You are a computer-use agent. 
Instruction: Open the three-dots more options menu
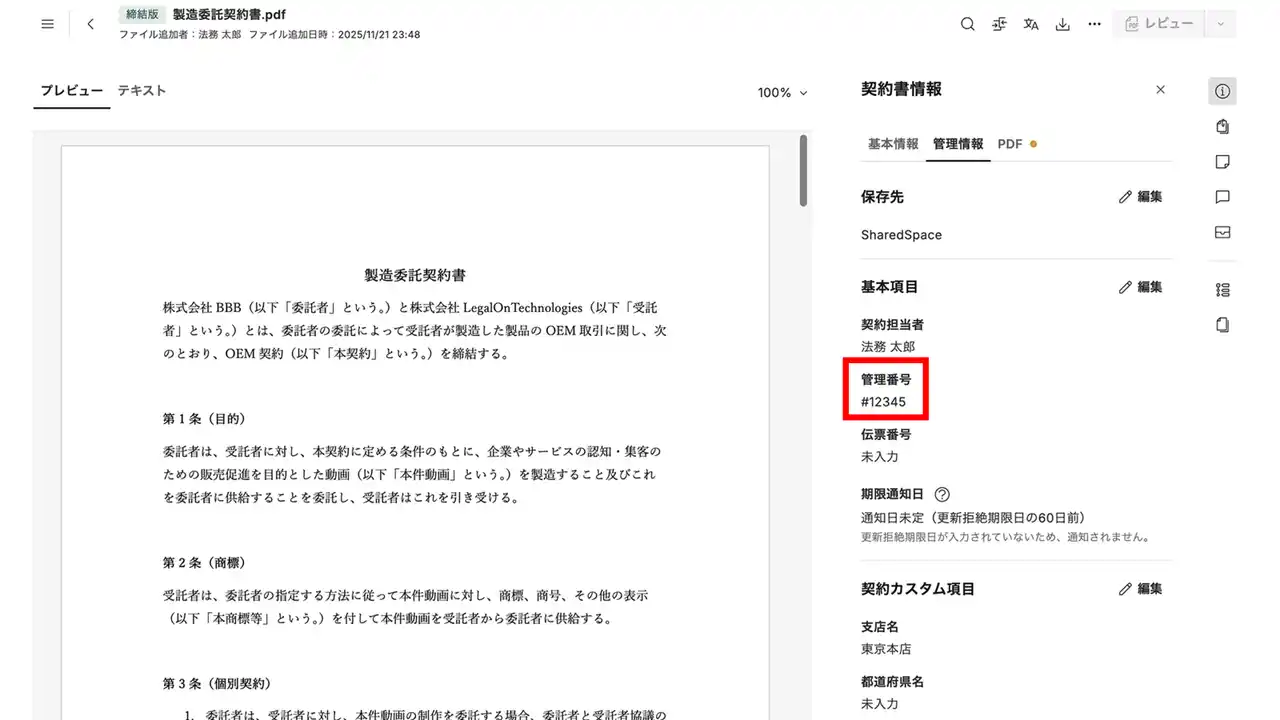(x=1095, y=24)
